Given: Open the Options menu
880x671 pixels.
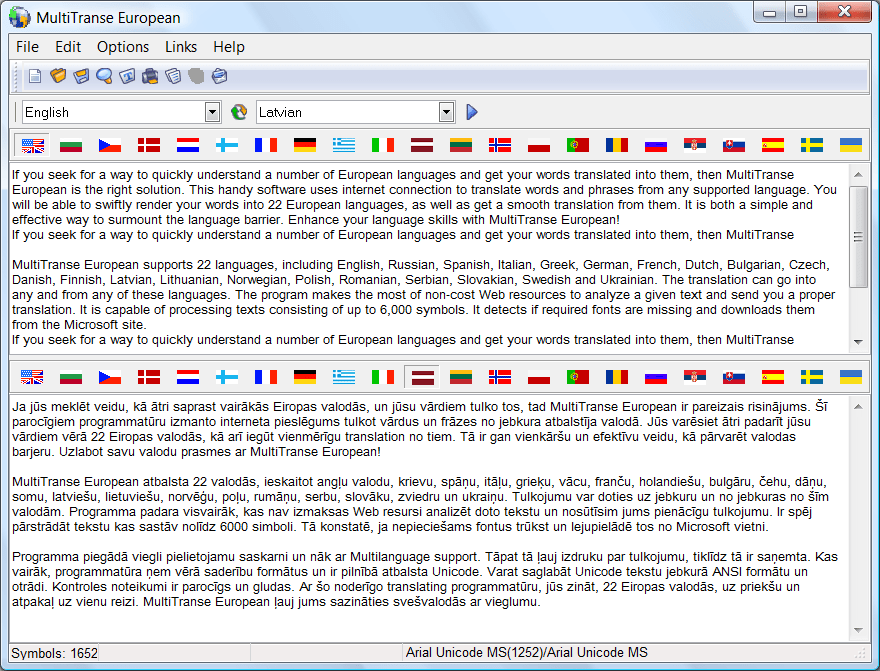Looking at the screenshot, I should pyautogui.click(x=122, y=46).
